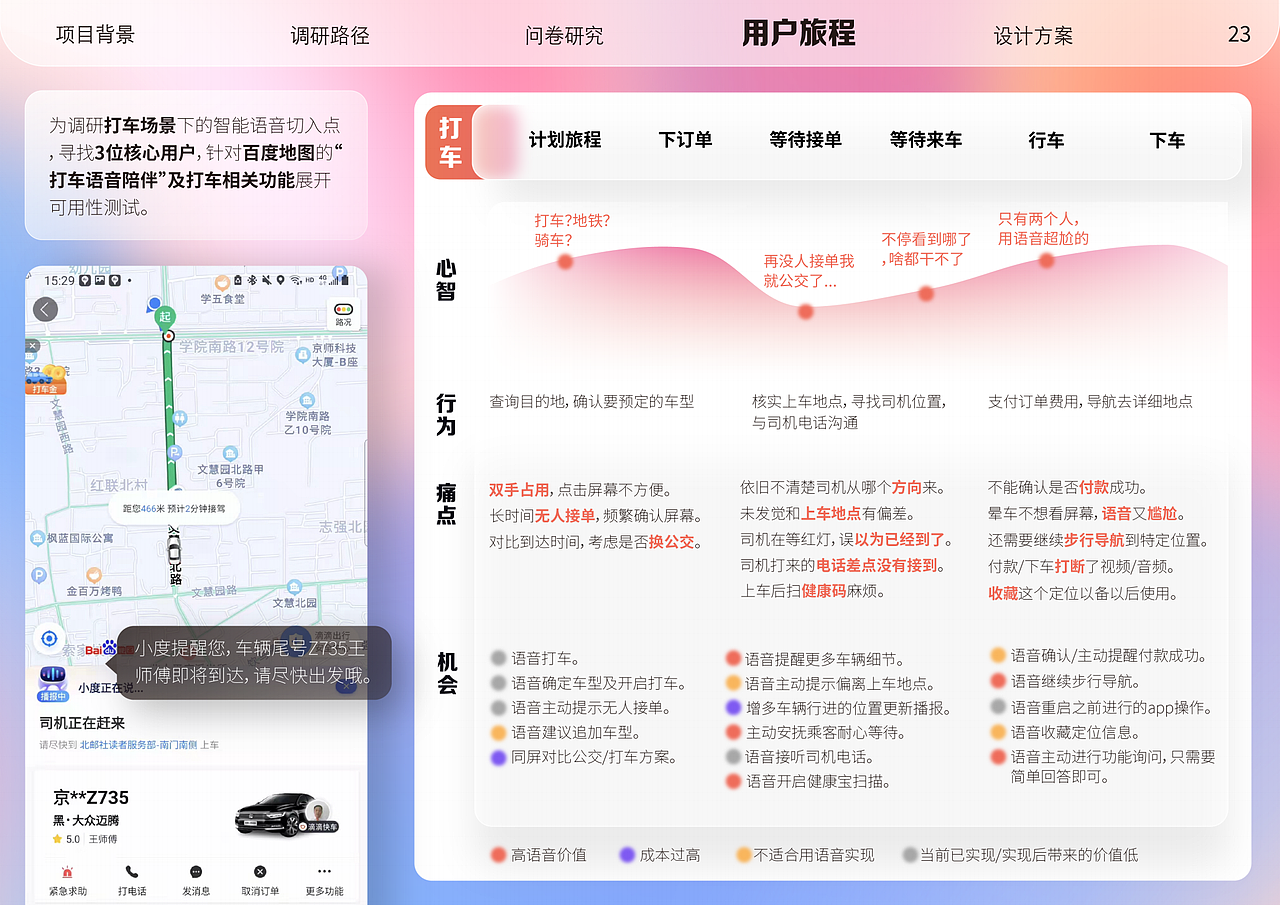Click the red 高语音价值 legend dot
This screenshot has width=1280, height=905.
pyautogui.click(x=499, y=855)
